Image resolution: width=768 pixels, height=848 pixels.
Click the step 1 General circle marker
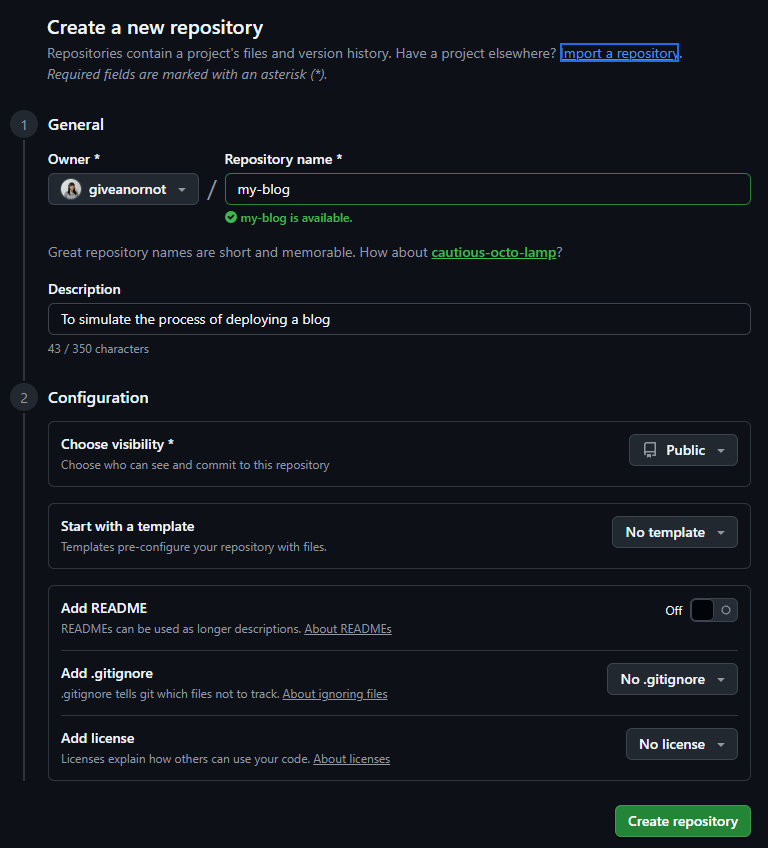[x=23, y=125]
